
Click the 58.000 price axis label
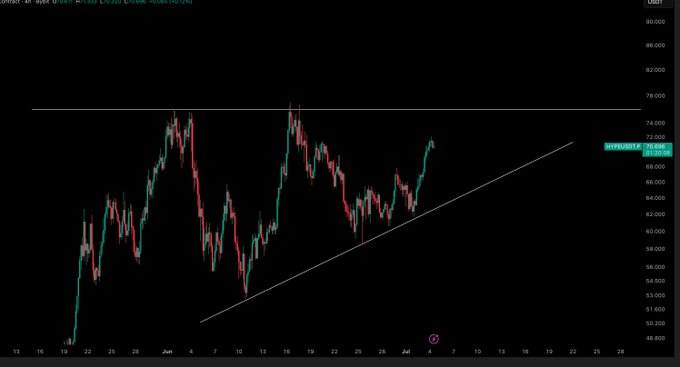(655, 249)
